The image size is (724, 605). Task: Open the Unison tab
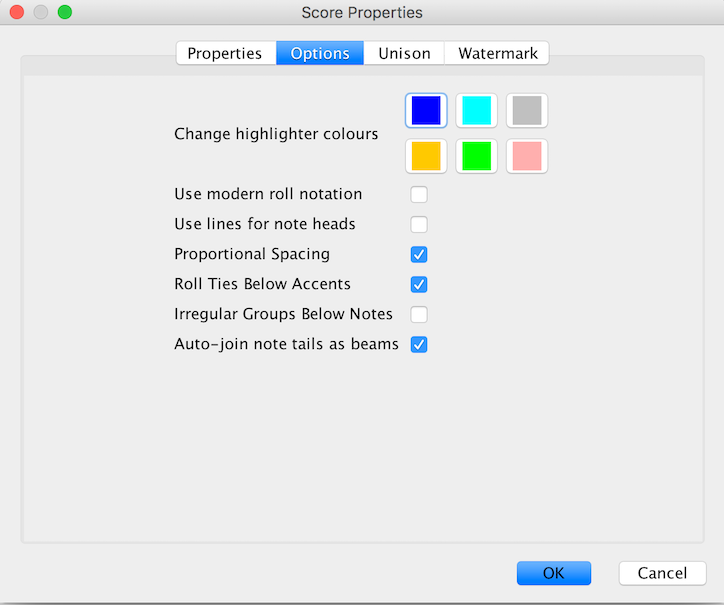pos(404,53)
